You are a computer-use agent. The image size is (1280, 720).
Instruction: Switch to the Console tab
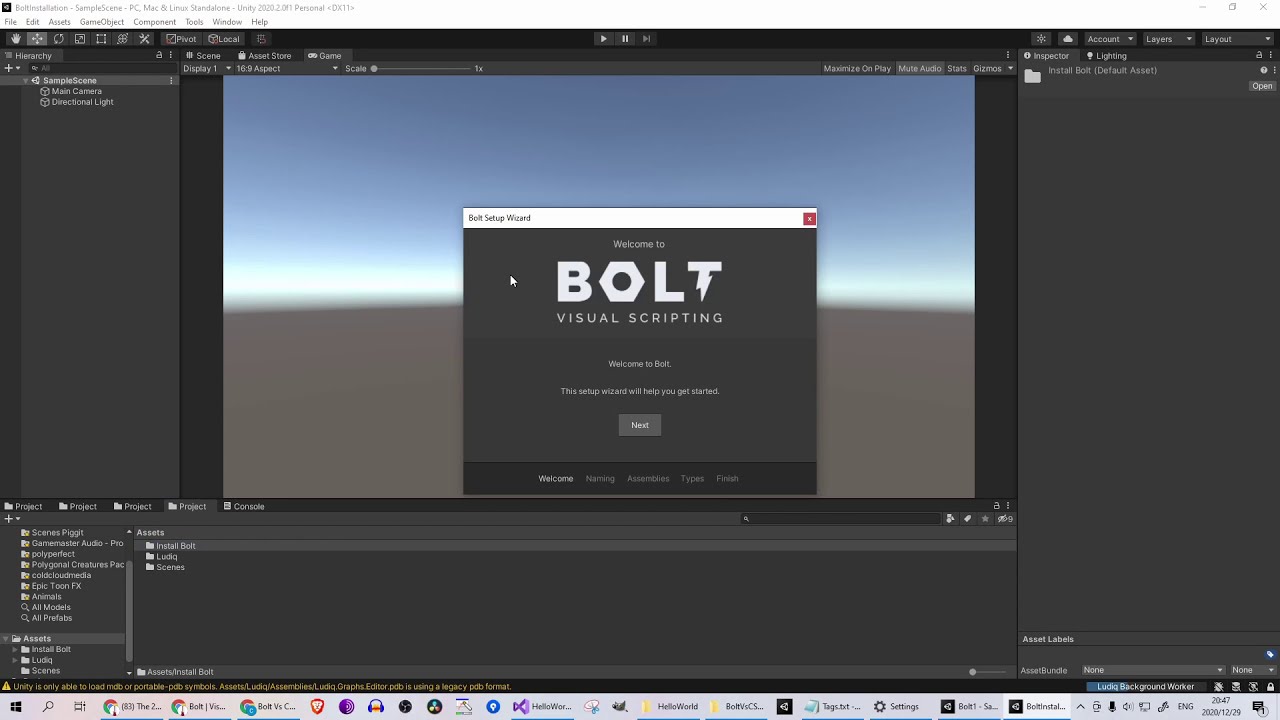click(x=244, y=507)
